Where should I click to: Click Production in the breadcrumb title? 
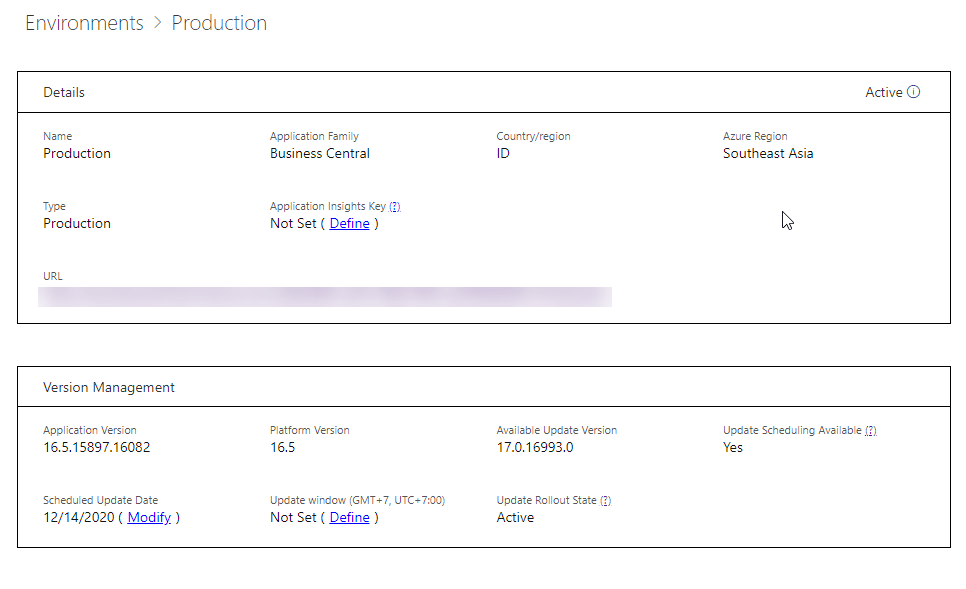[x=219, y=23]
